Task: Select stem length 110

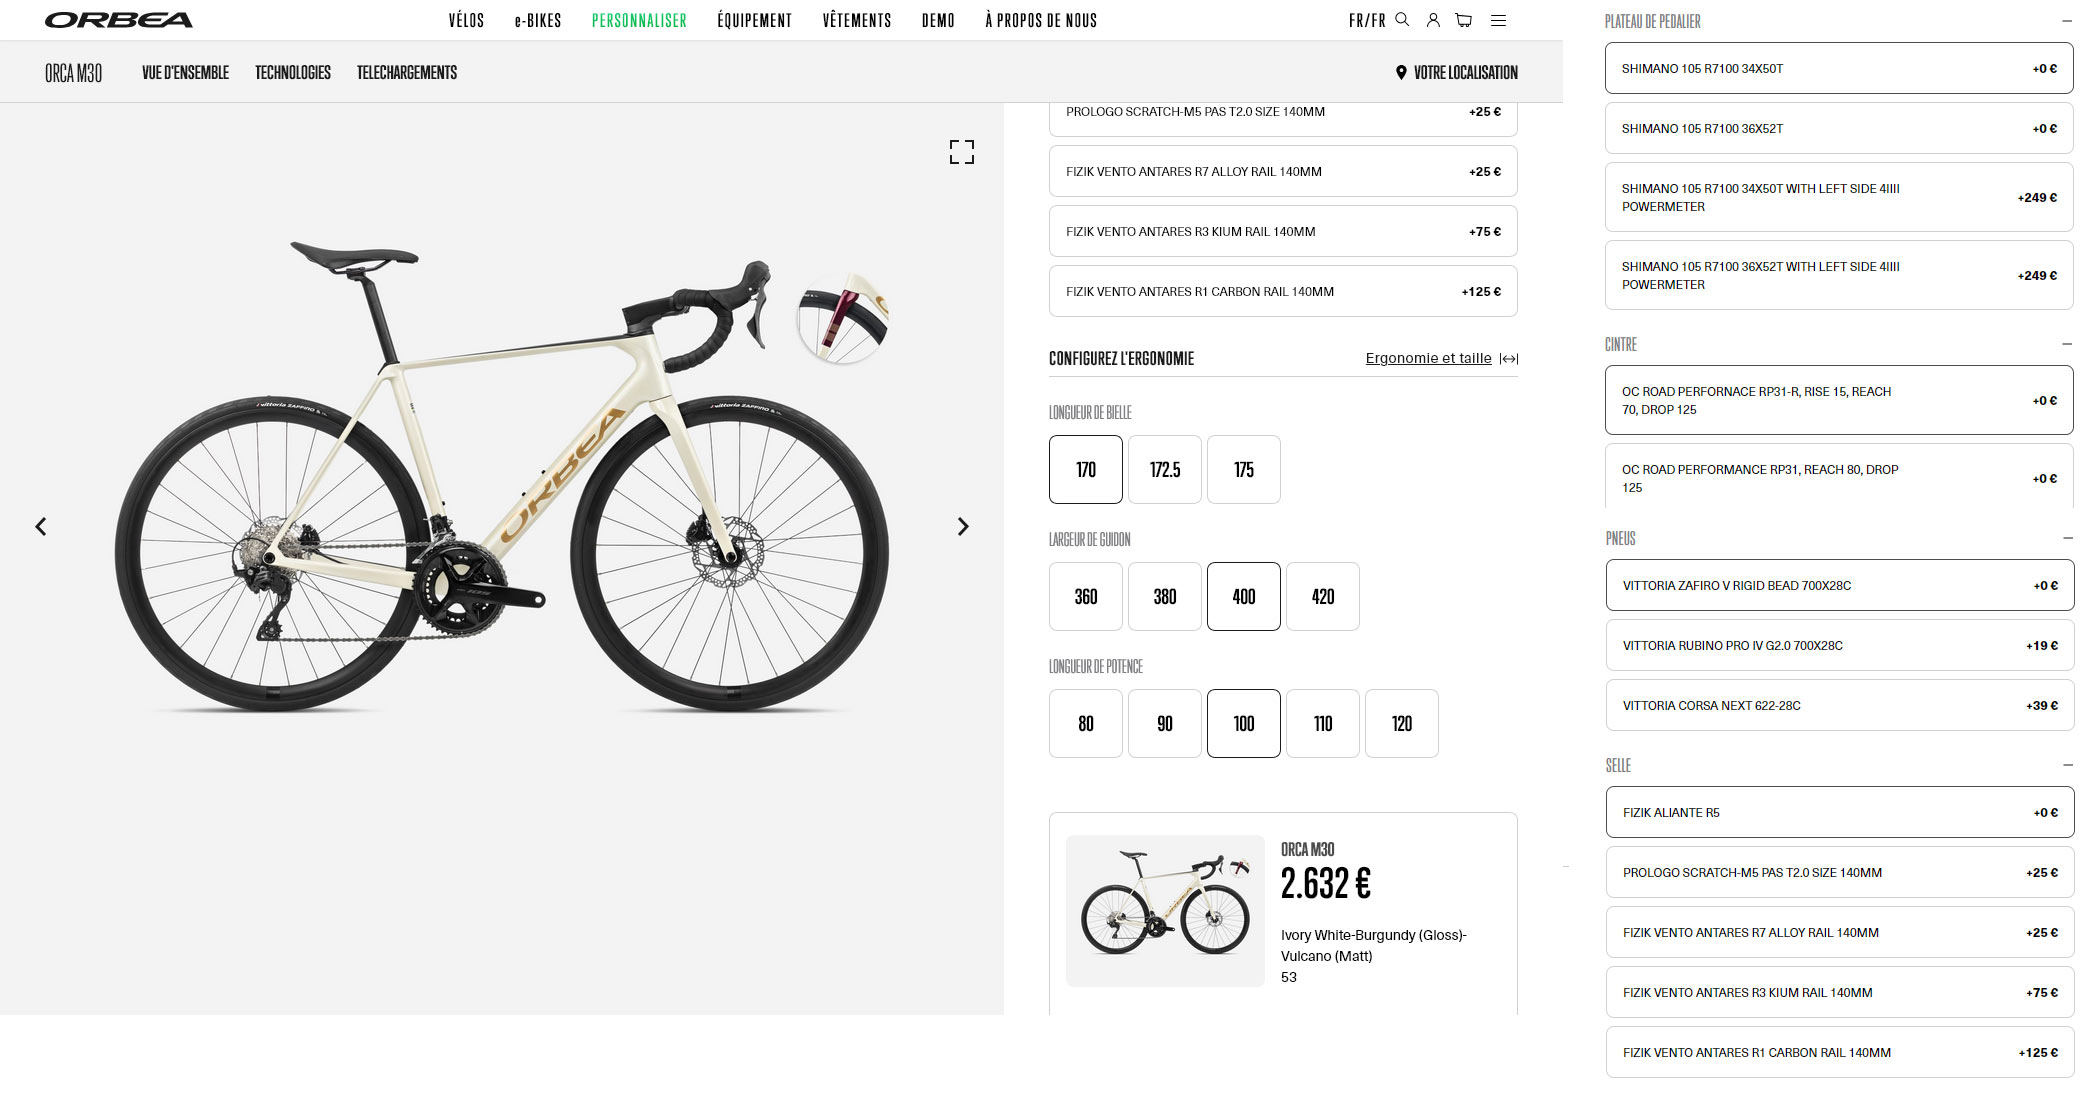Action: coord(1323,723)
